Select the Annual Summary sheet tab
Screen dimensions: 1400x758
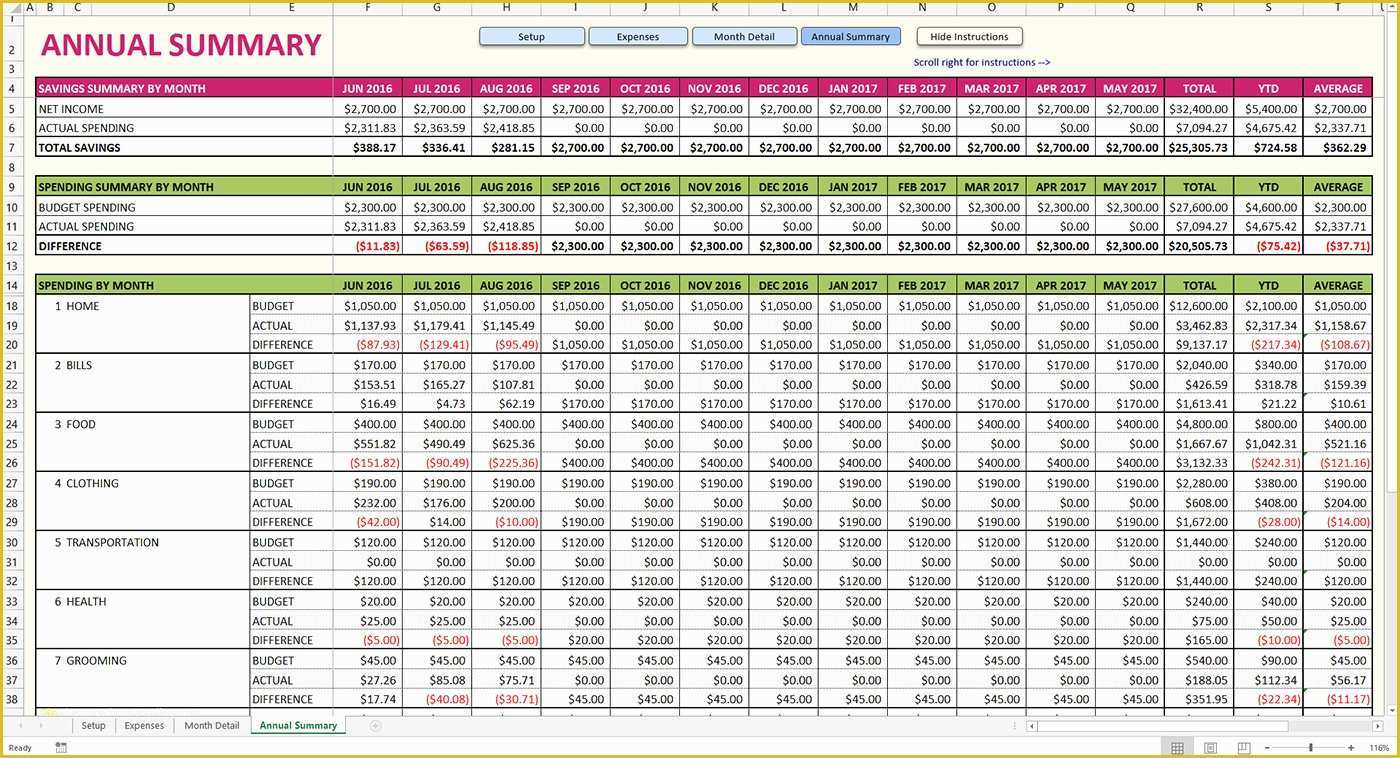click(298, 726)
